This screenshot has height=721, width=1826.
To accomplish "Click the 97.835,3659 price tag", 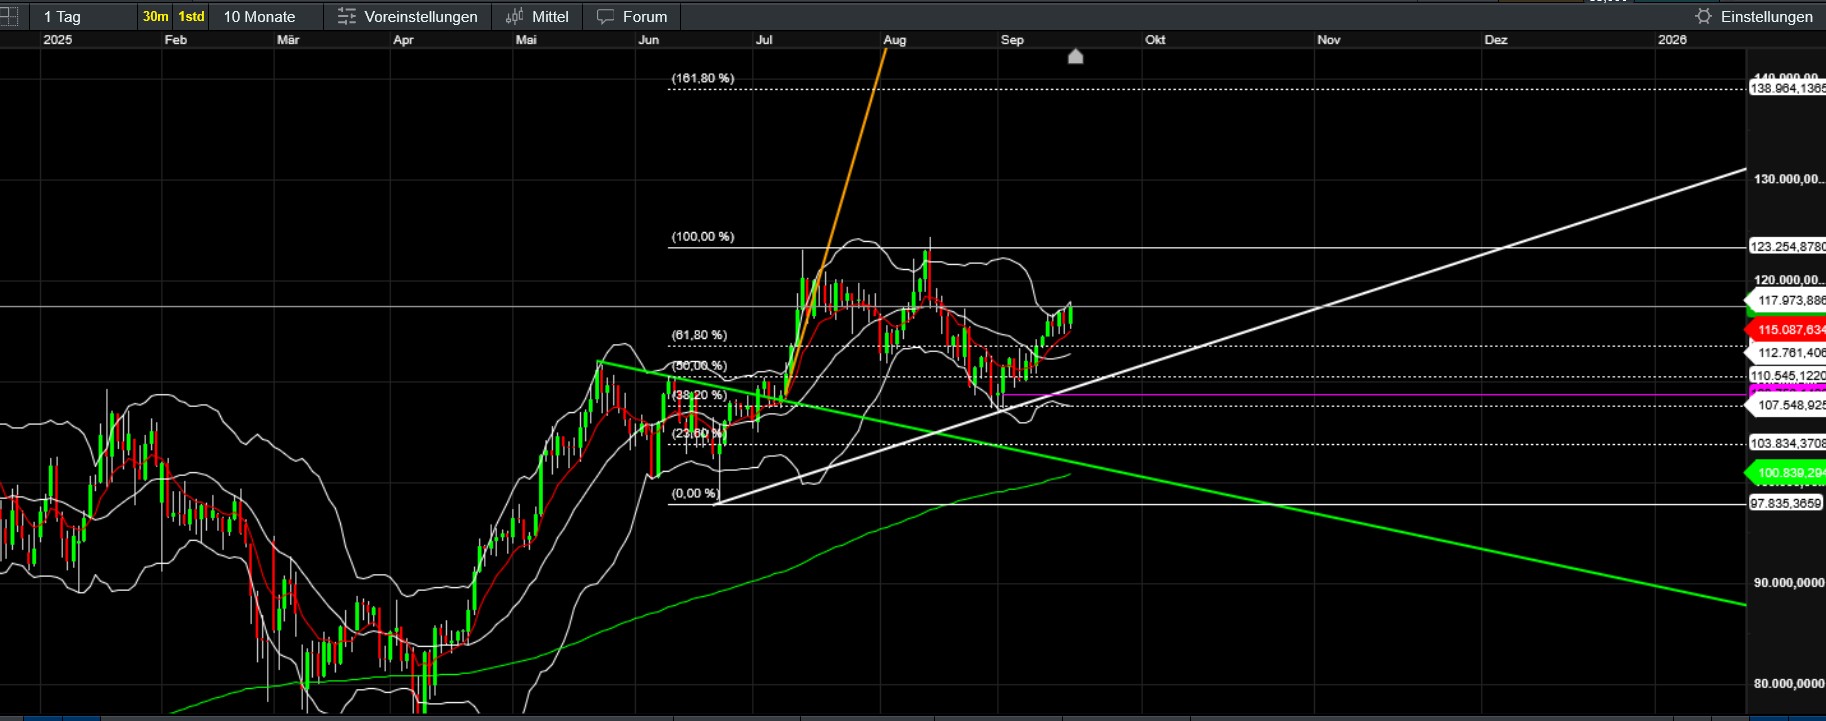I will click(x=1787, y=503).
